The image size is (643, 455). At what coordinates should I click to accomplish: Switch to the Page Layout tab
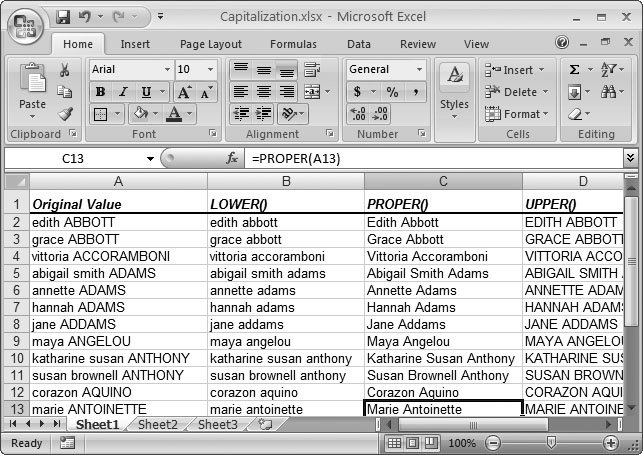(211, 44)
